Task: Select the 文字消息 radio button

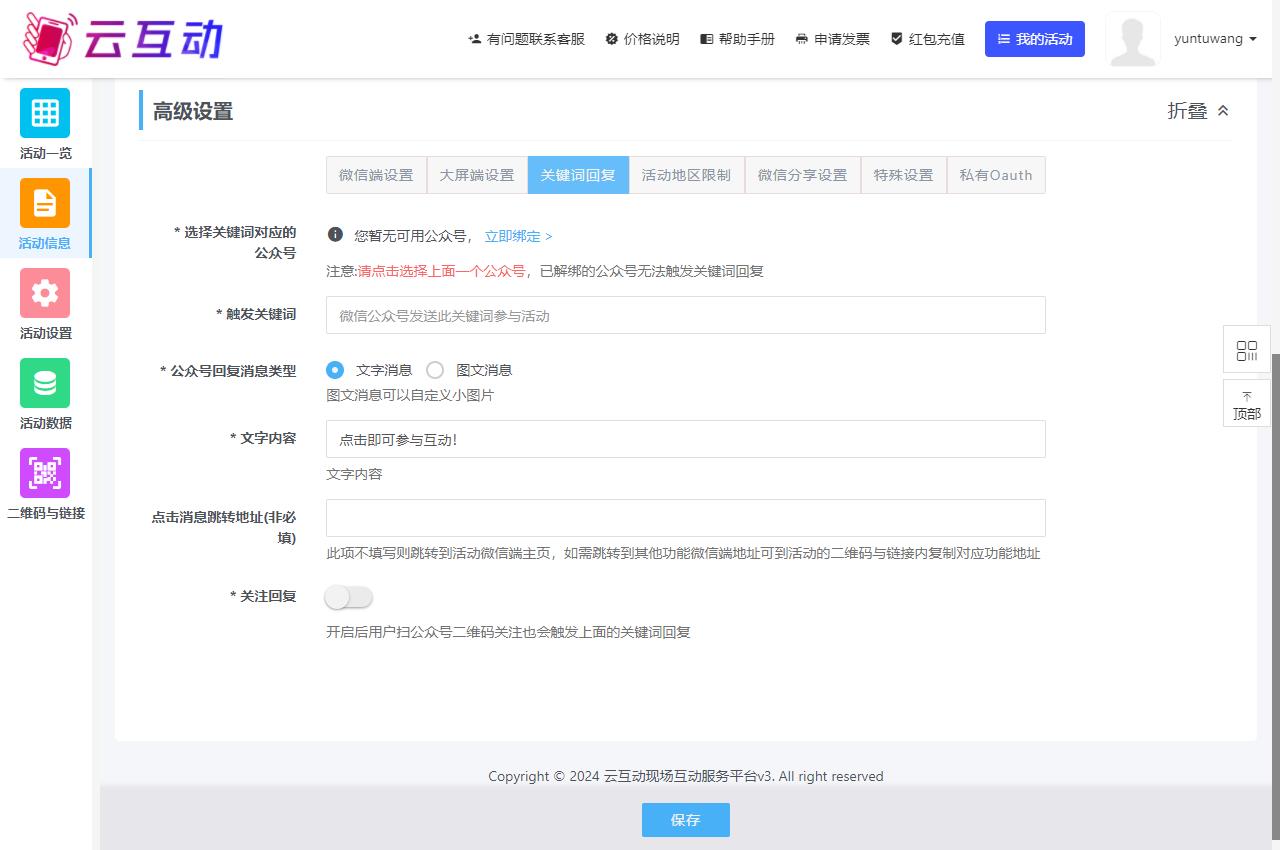Action: [x=335, y=370]
